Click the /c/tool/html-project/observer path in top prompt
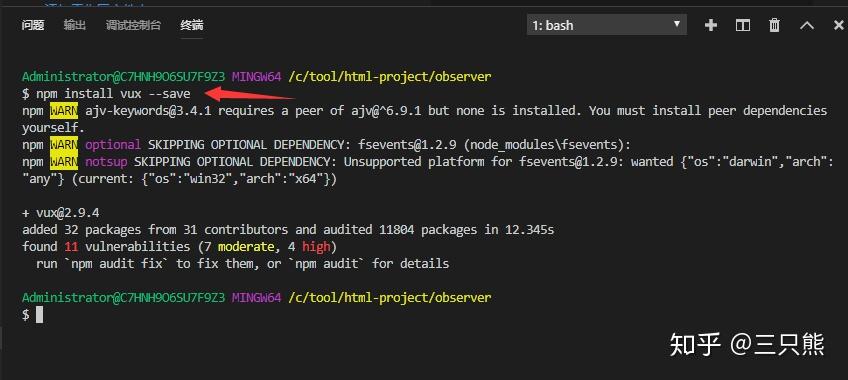The height and width of the screenshot is (380, 848). pos(390,77)
